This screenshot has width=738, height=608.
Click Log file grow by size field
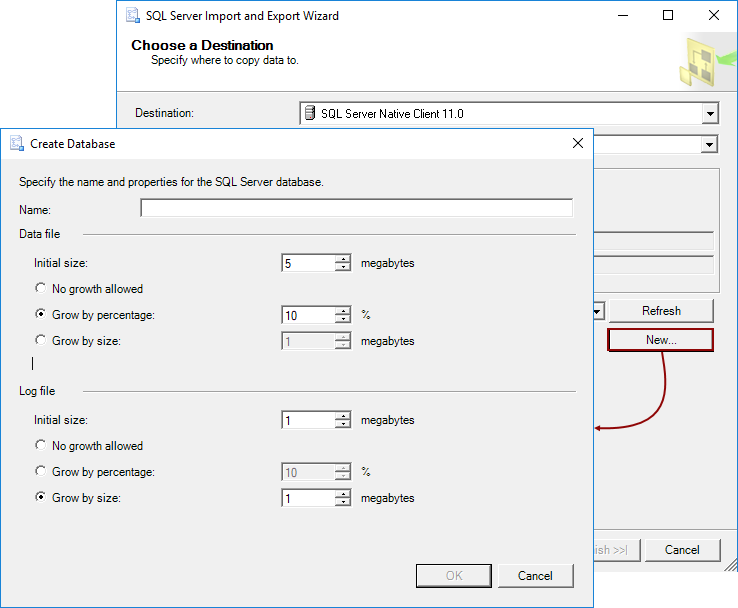tap(308, 498)
